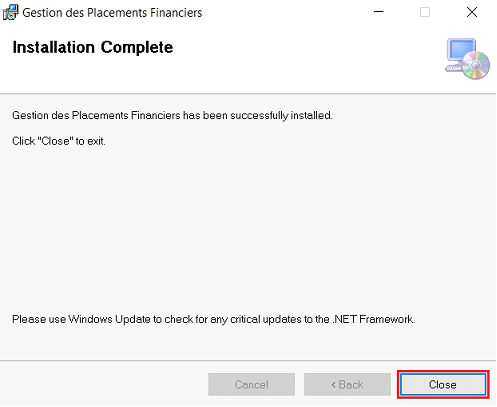
Task: Minimize the installer window
Action: (378, 12)
